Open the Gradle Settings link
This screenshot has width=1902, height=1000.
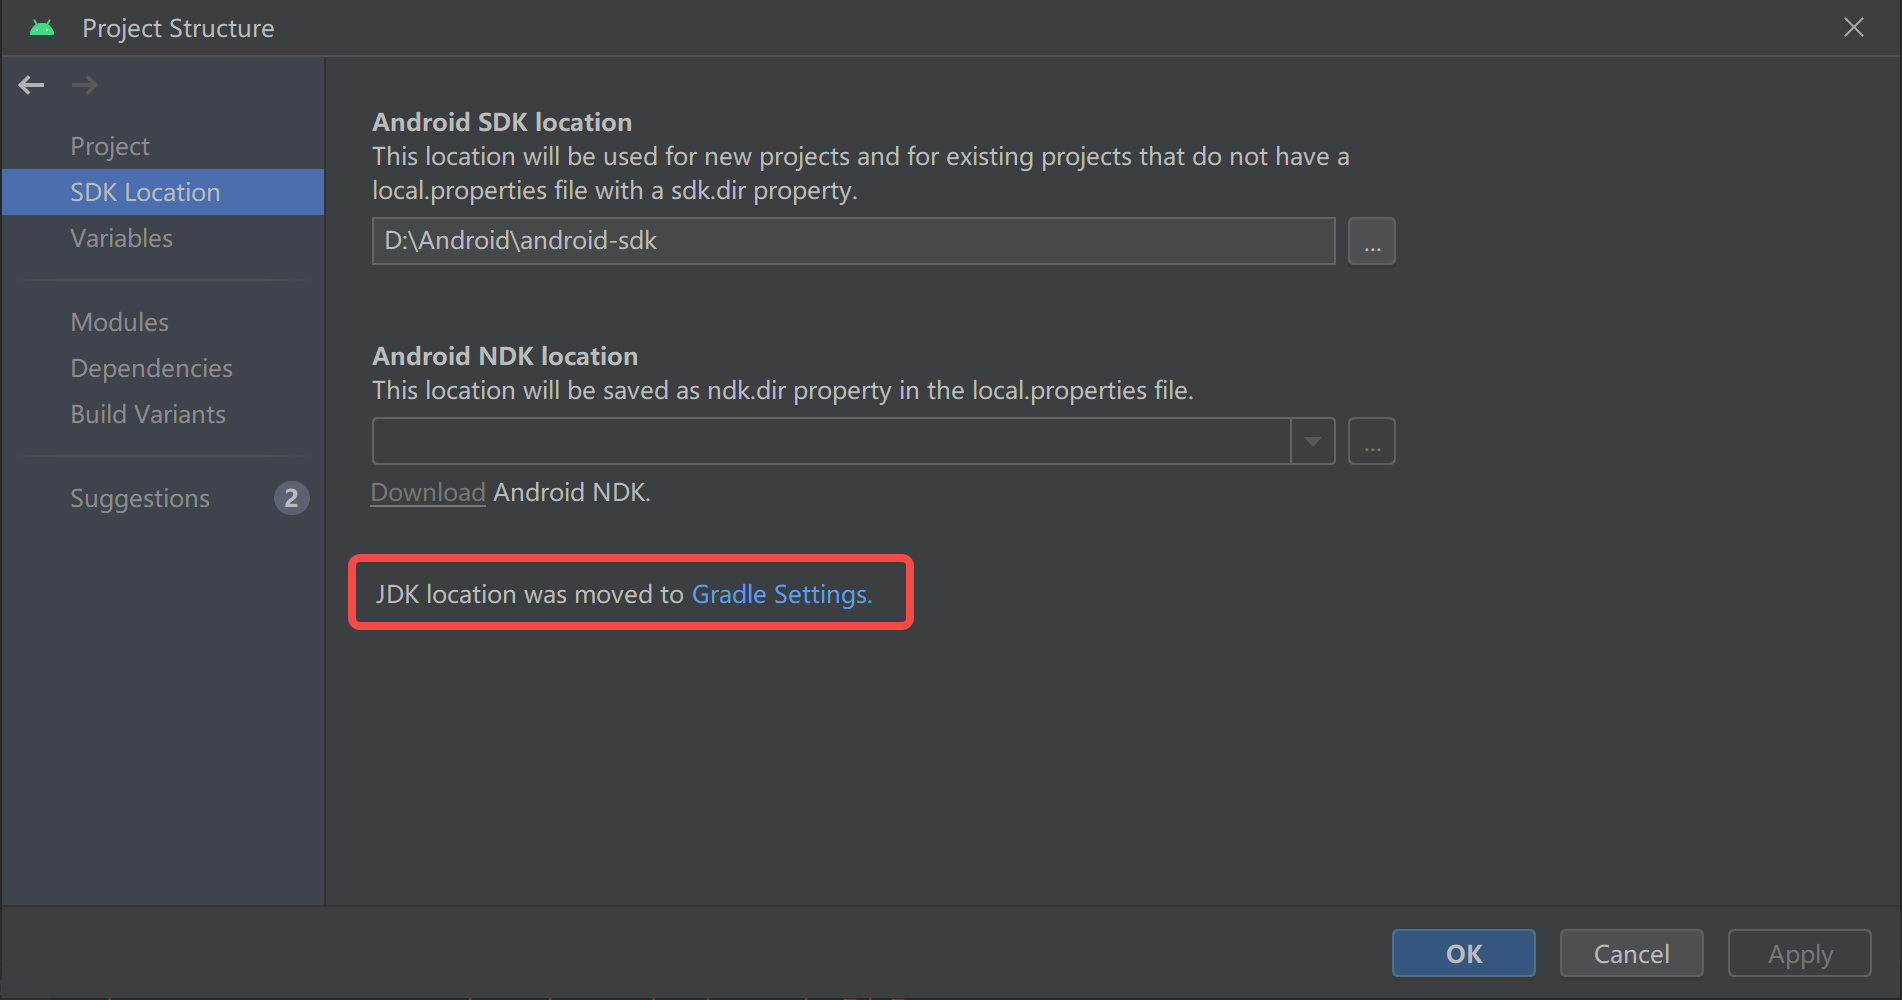[x=782, y=594]
